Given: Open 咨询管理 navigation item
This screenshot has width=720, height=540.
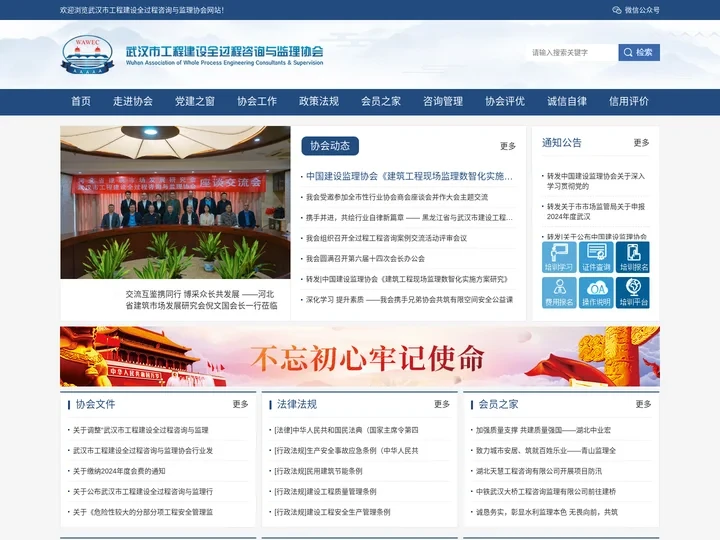Looking at the screenshot, I should pyautogui.click(x=443, y=101).
